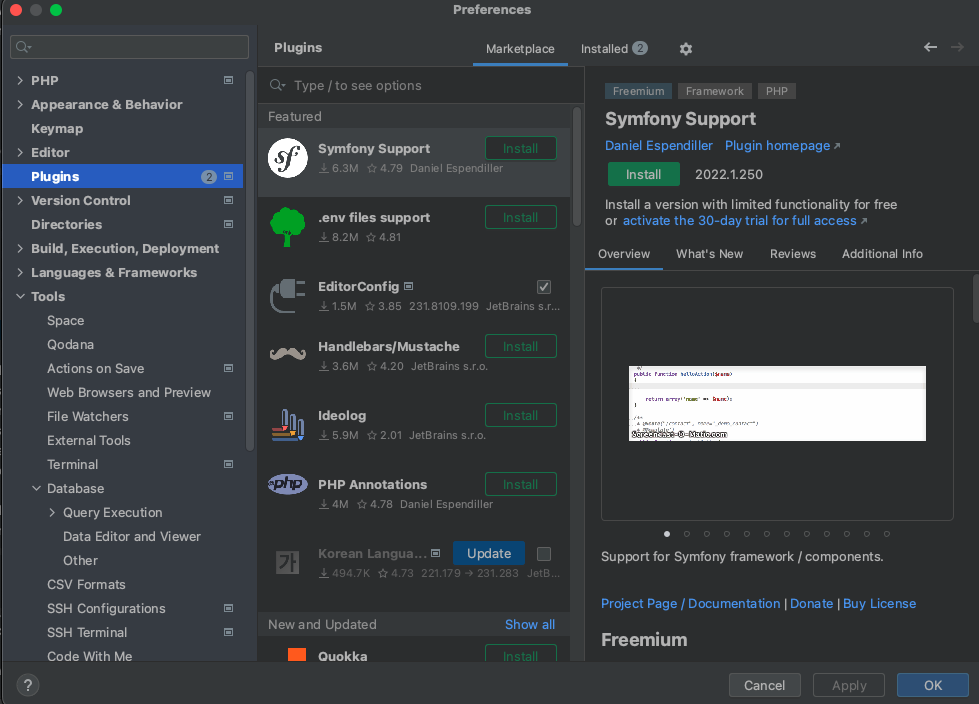This screenshot has height=704, width=979.
Task: Open the Overview tab
Action: point(624,254)
